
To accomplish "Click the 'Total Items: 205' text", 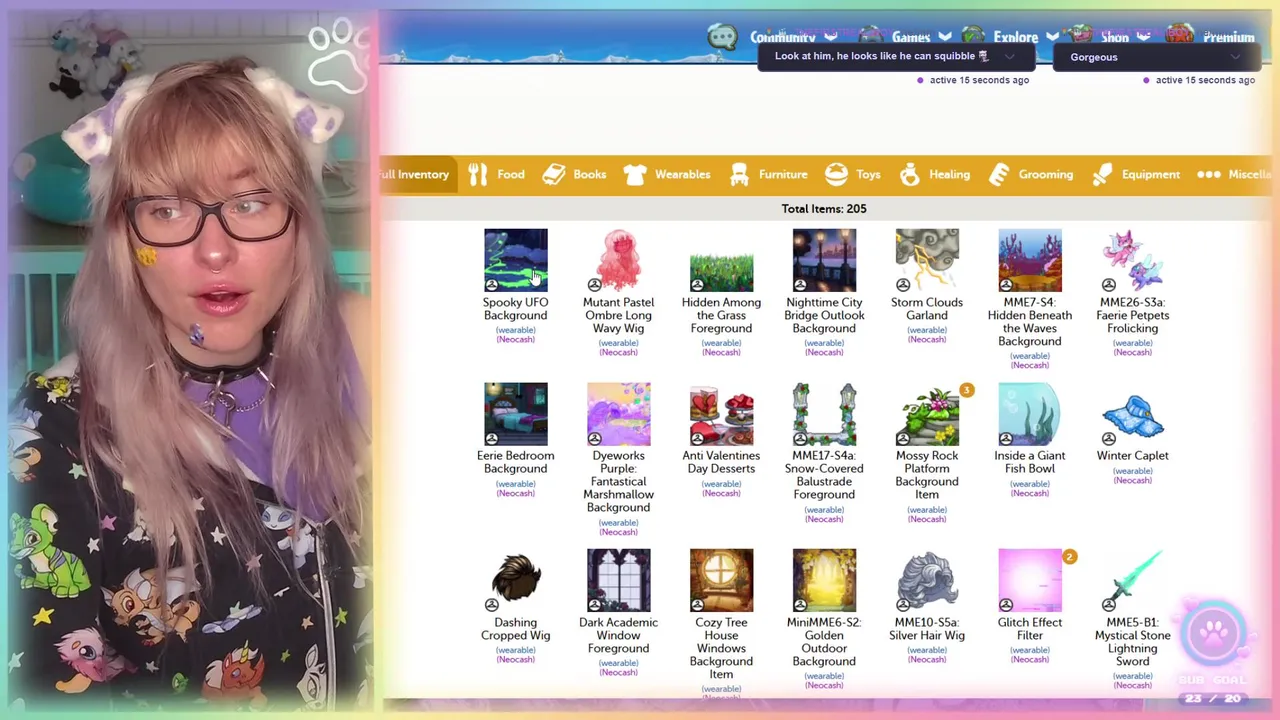I will pos(824,208).
